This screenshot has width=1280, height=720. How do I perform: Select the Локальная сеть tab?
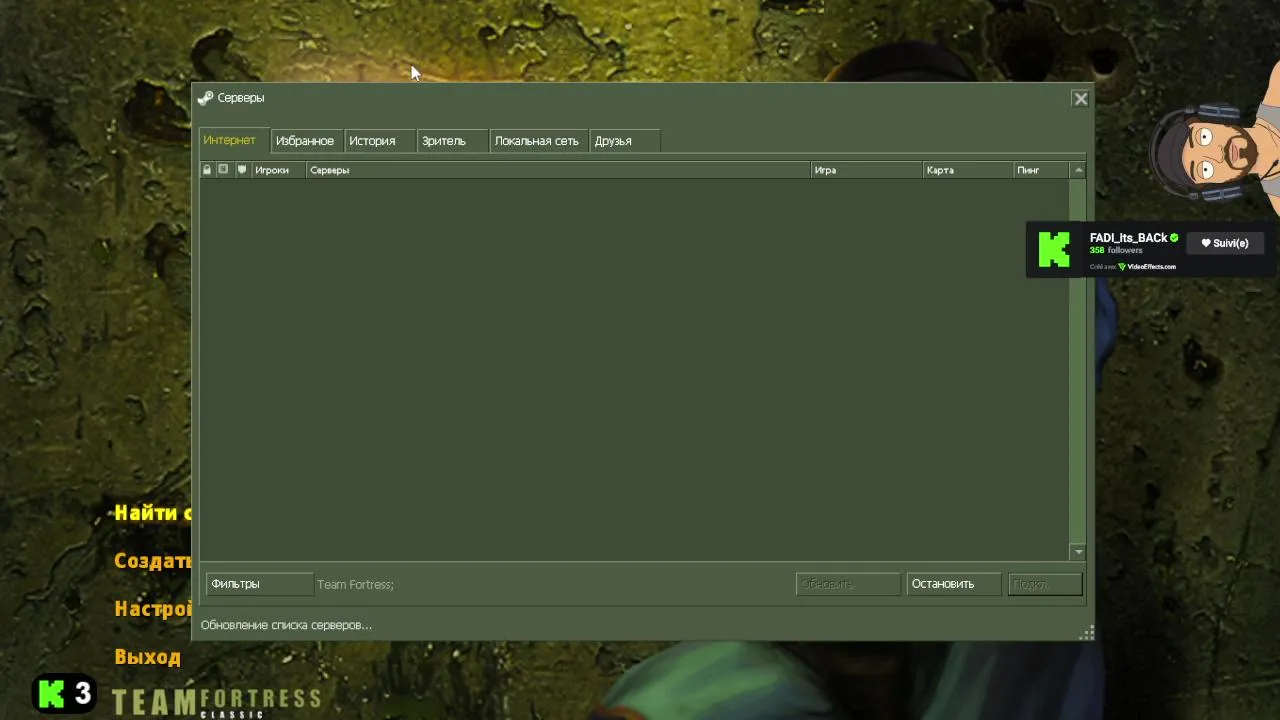pyautogui.click(x=537, y=141)
